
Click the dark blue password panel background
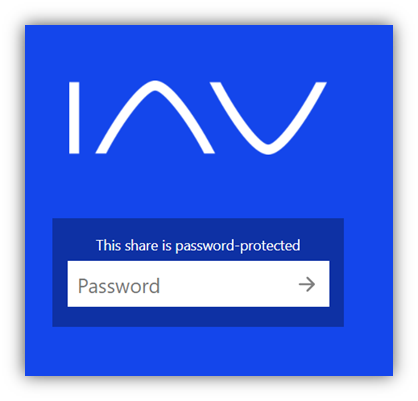[198, 317]
